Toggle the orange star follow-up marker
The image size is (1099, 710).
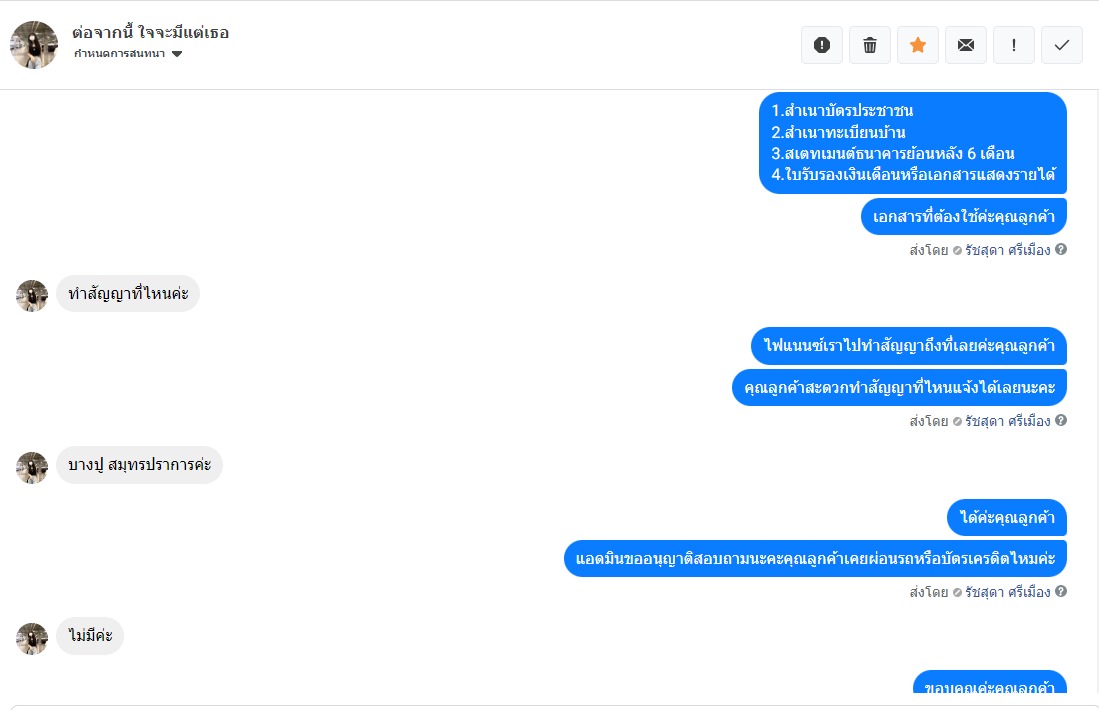click(918, 45)
